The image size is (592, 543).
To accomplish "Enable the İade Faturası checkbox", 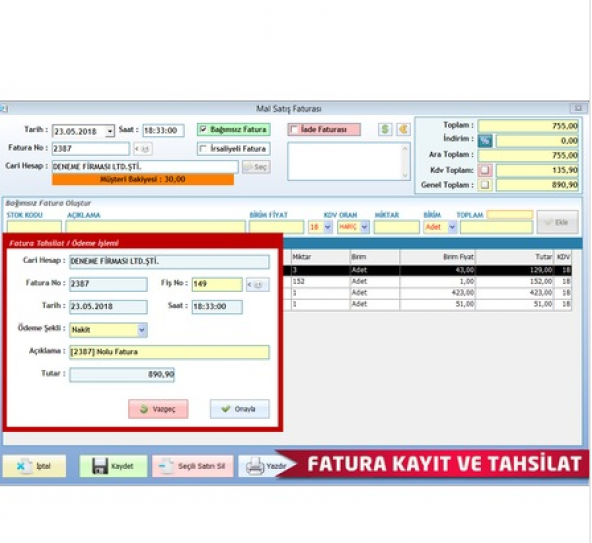I will pos(294,130).
